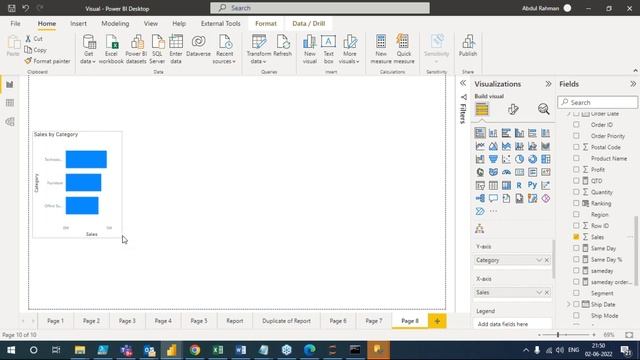Click Format painter
The width and height of the screenshot is (640, 360).
click(x=47, y=61)
